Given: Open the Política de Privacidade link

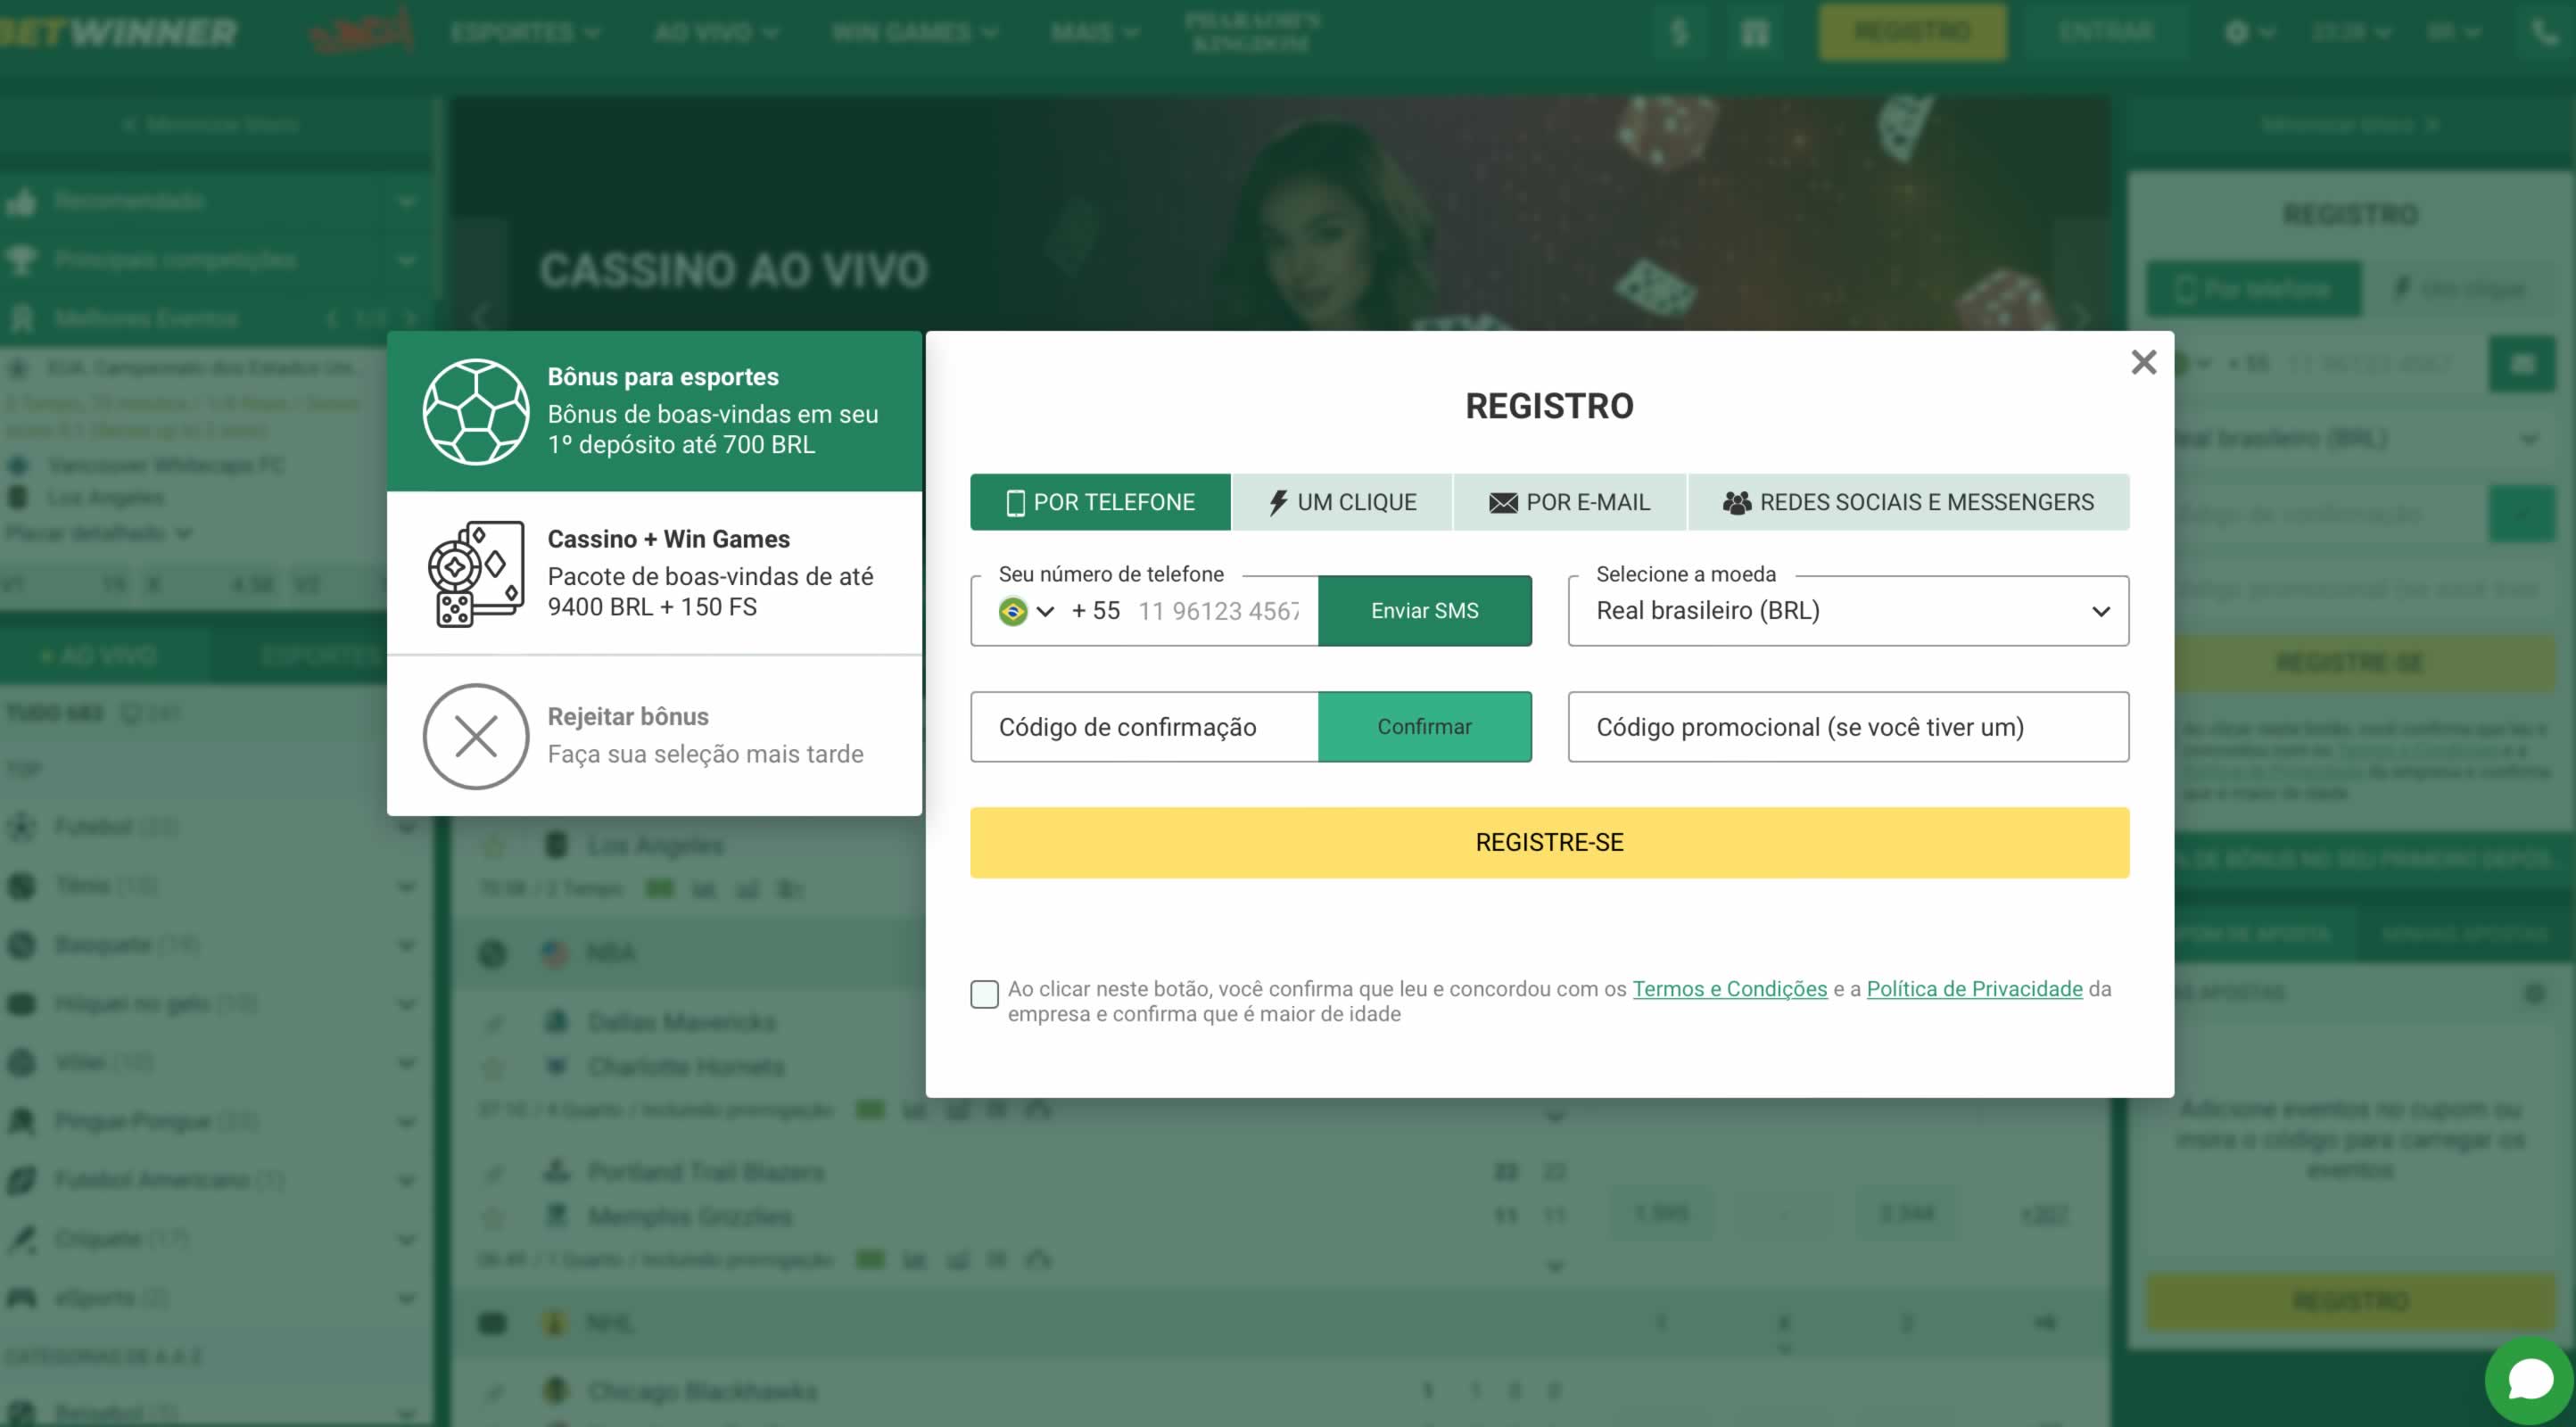Looking at the screenshot, I should 1974,989.
